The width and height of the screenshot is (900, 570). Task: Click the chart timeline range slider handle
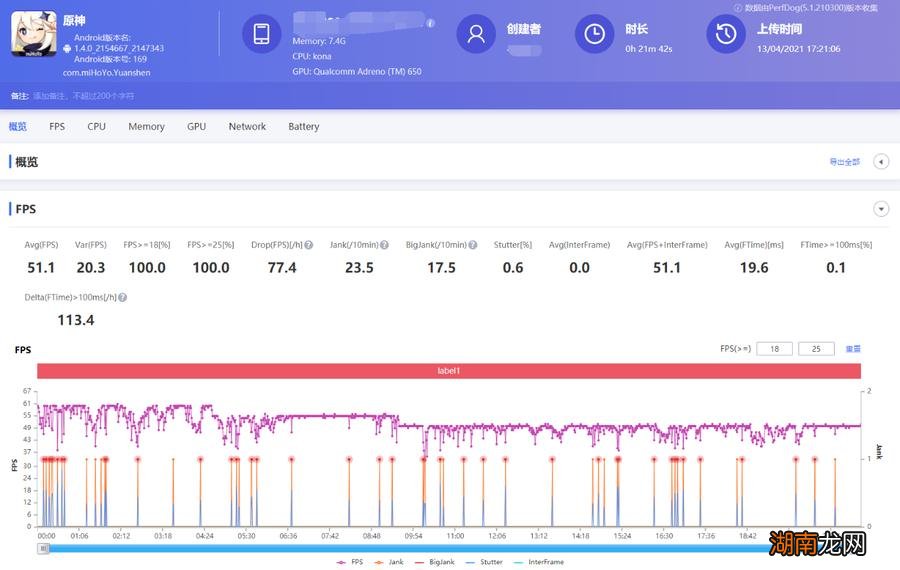[43, 548]
